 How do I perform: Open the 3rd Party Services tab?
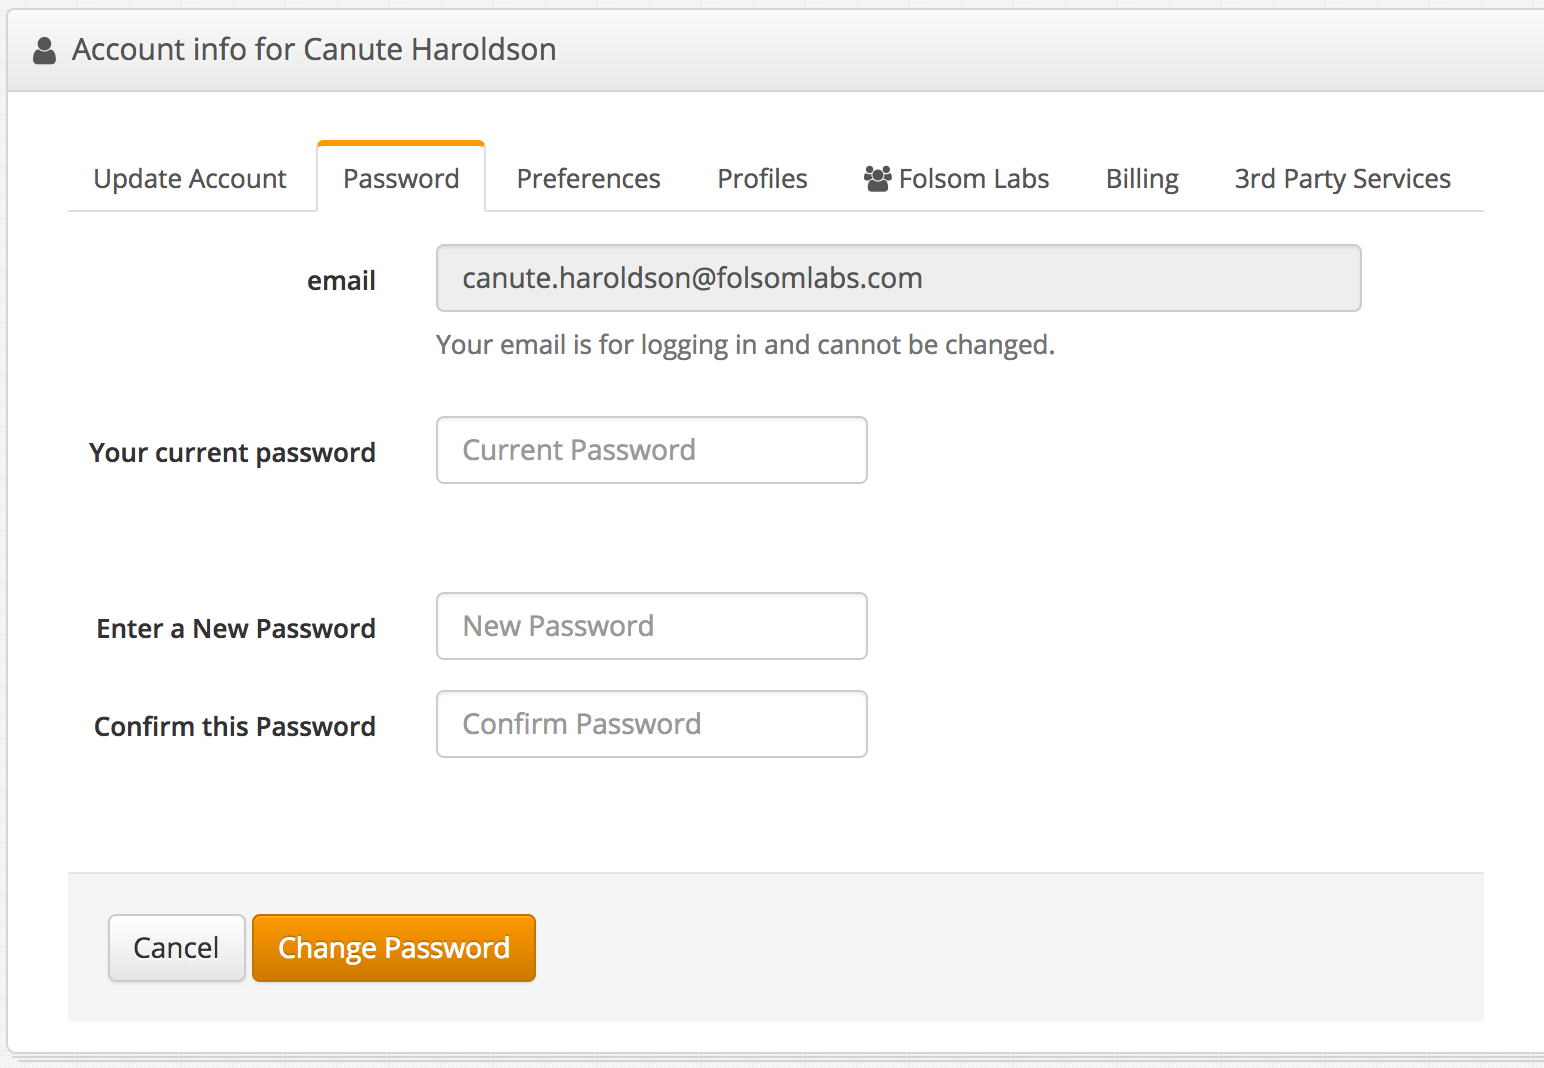pyautogui.click(x=1342, y=178)
